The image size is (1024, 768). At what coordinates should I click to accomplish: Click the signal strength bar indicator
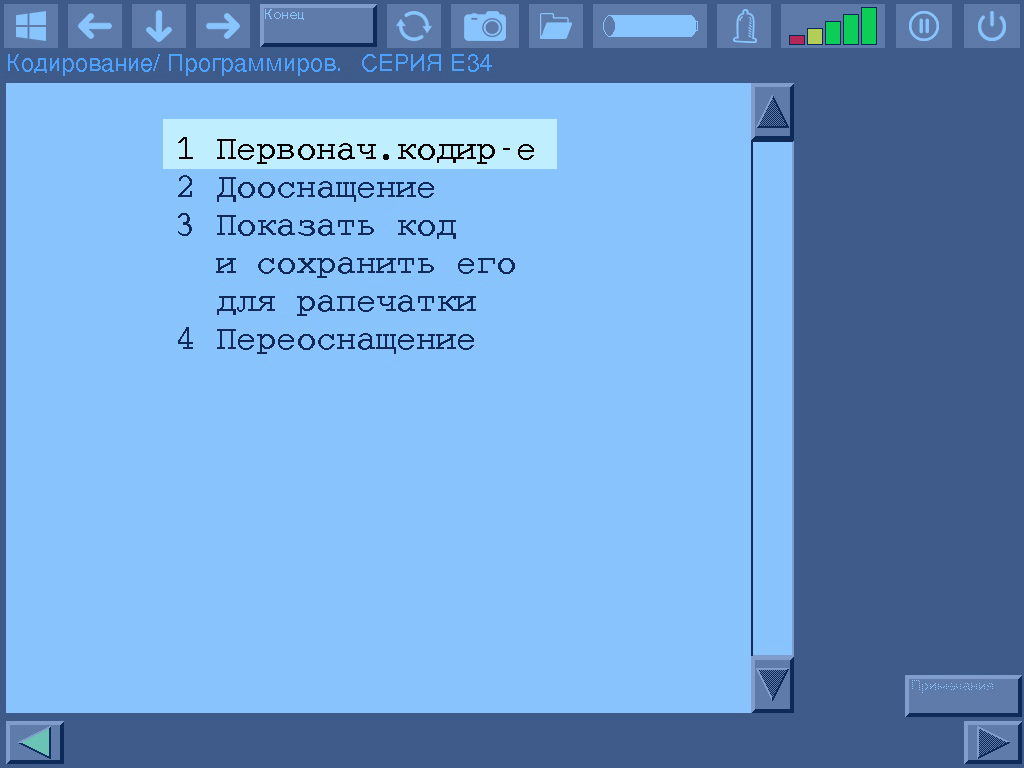click(x=832, y=26)
